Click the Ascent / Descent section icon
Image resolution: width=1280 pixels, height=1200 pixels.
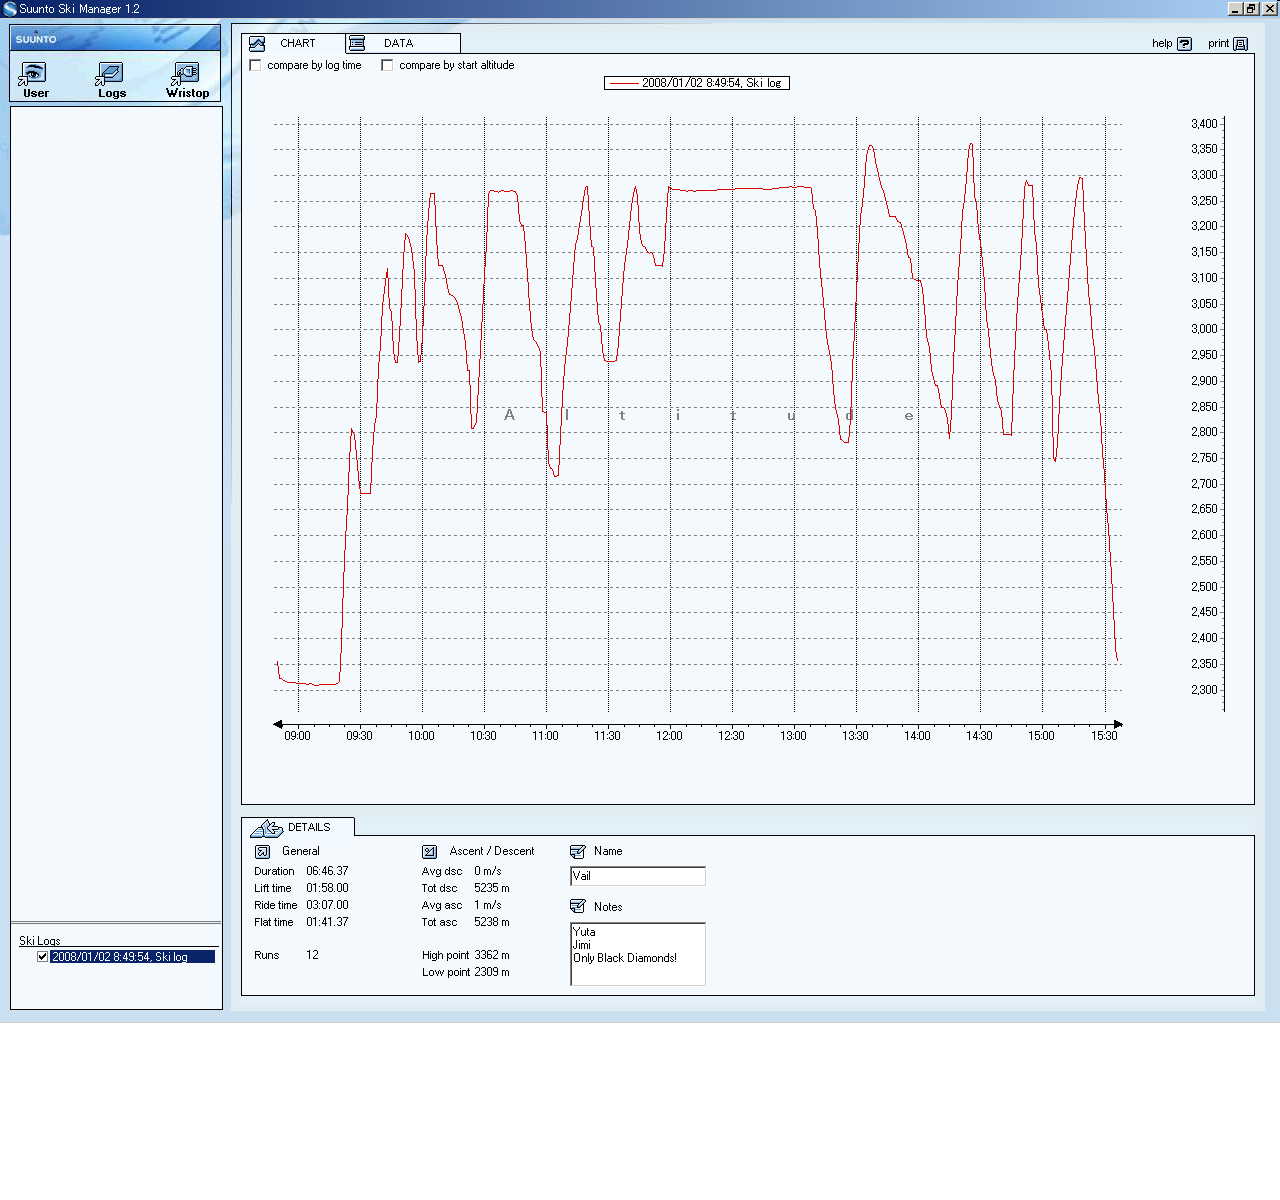point(430,852)
